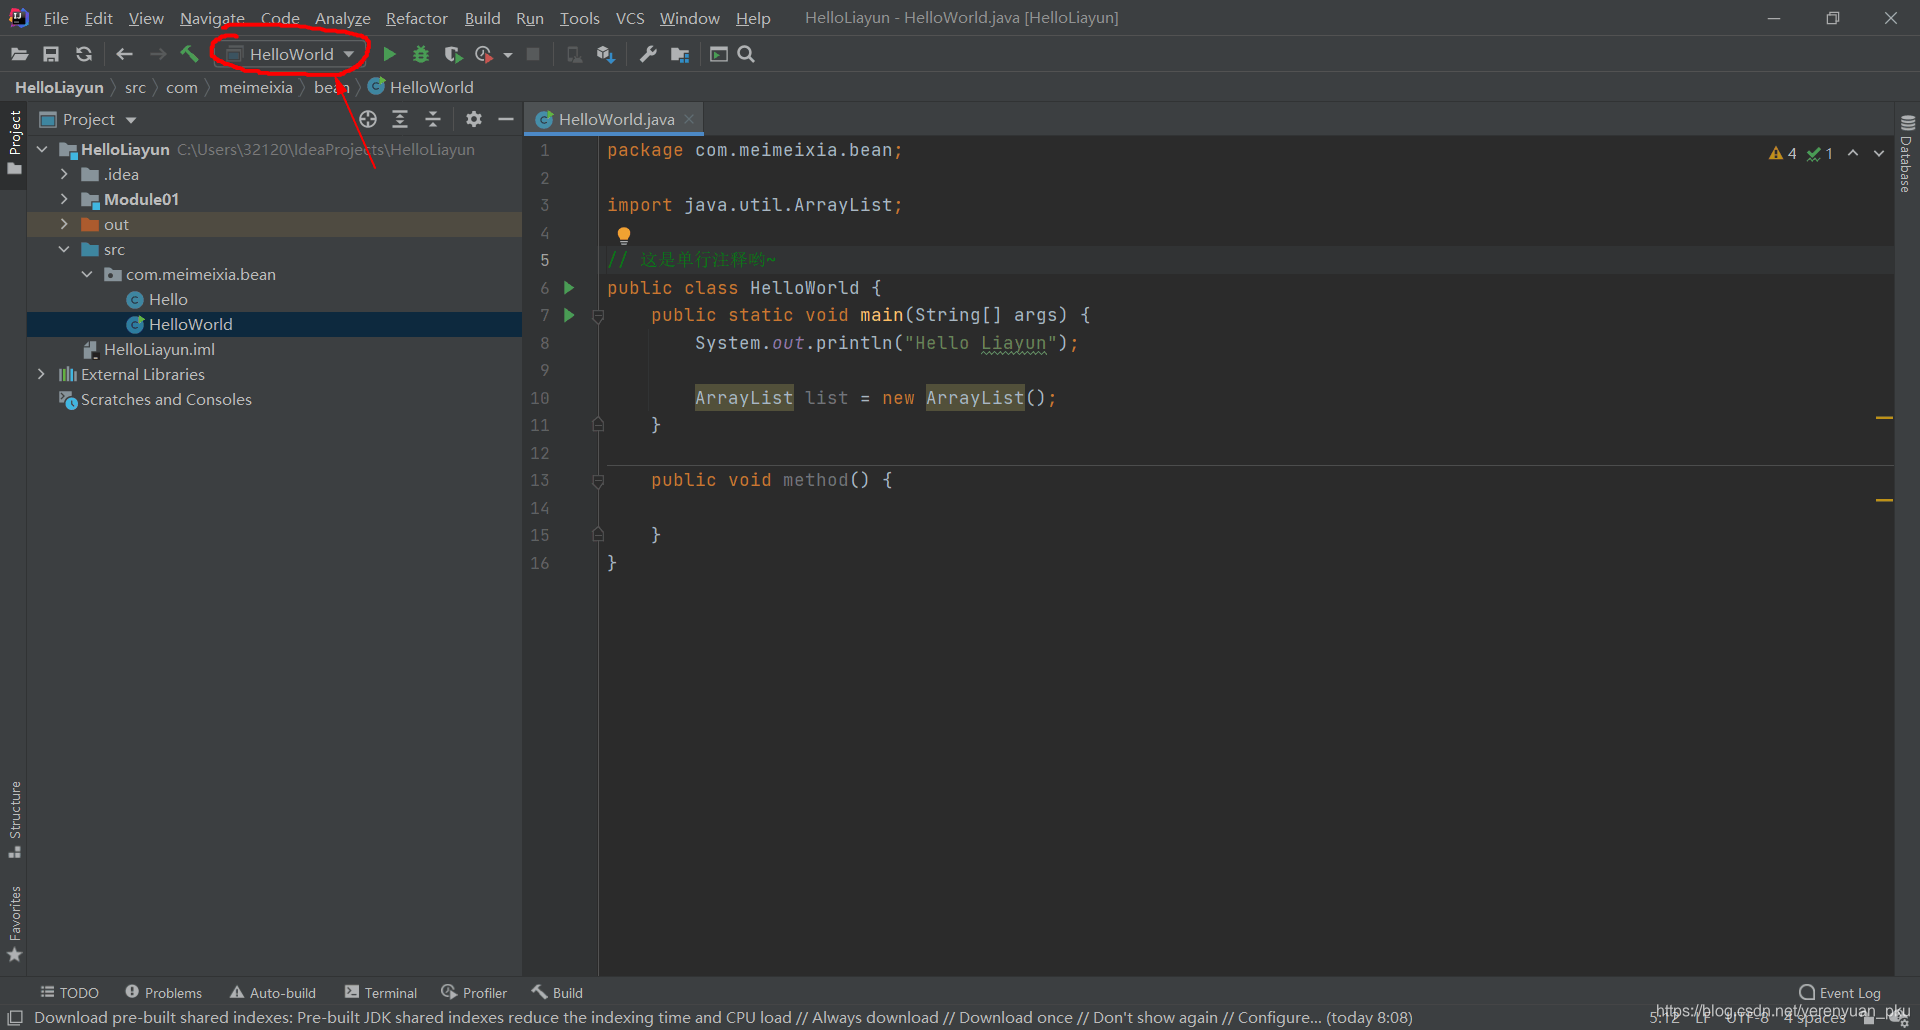Close the HelloWorld.java tab
The height and width of the screenshot is (1030, 1920).
(x=689, y=119)
